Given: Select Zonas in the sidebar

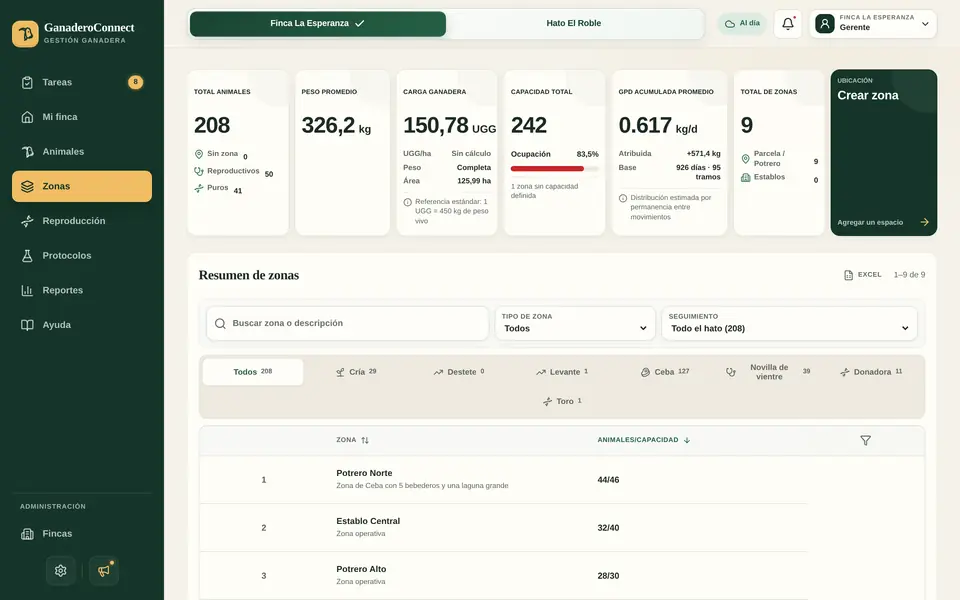Looking at the screenshot, I should (x=81, y=186).
